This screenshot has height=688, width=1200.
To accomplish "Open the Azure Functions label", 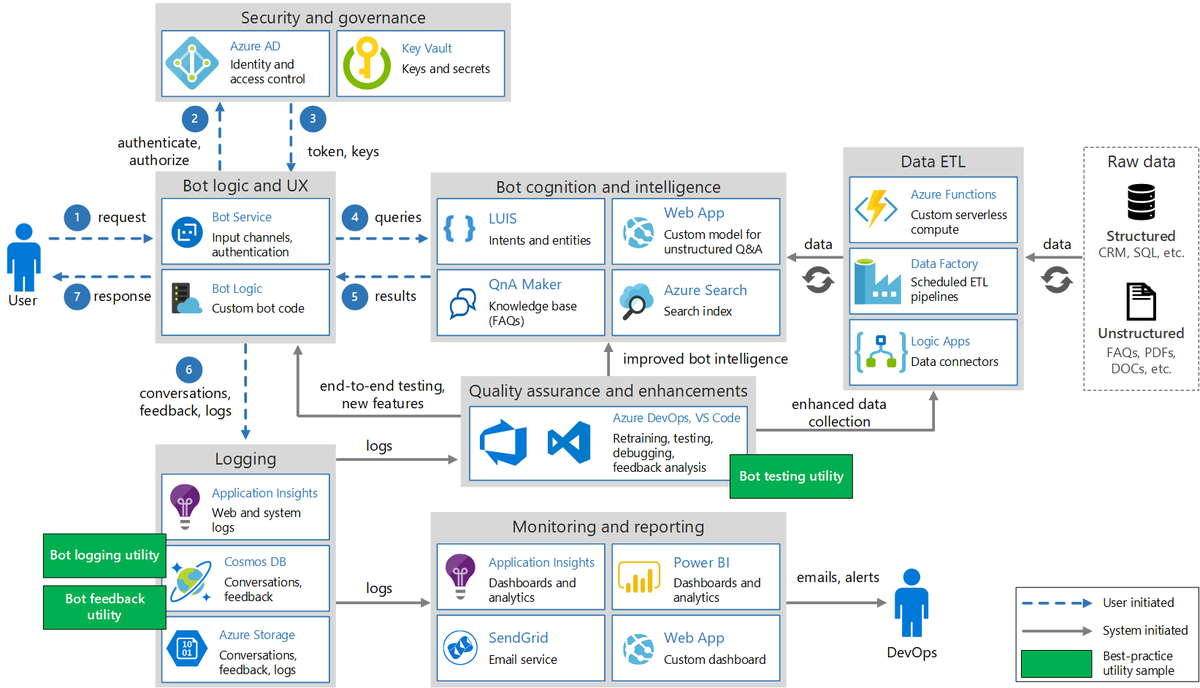I will (x=954, y=194).
